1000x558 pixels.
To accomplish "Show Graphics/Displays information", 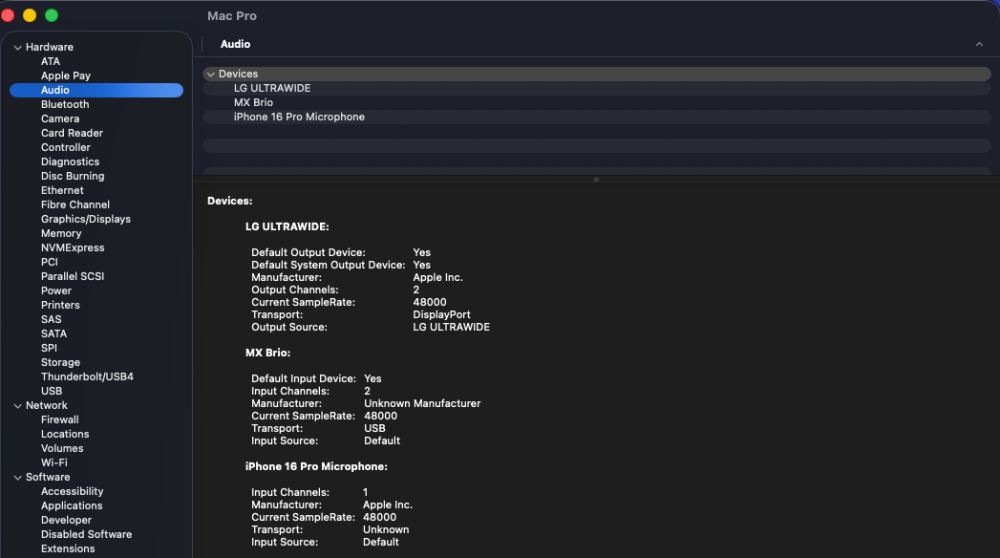I will coord(85,219).
